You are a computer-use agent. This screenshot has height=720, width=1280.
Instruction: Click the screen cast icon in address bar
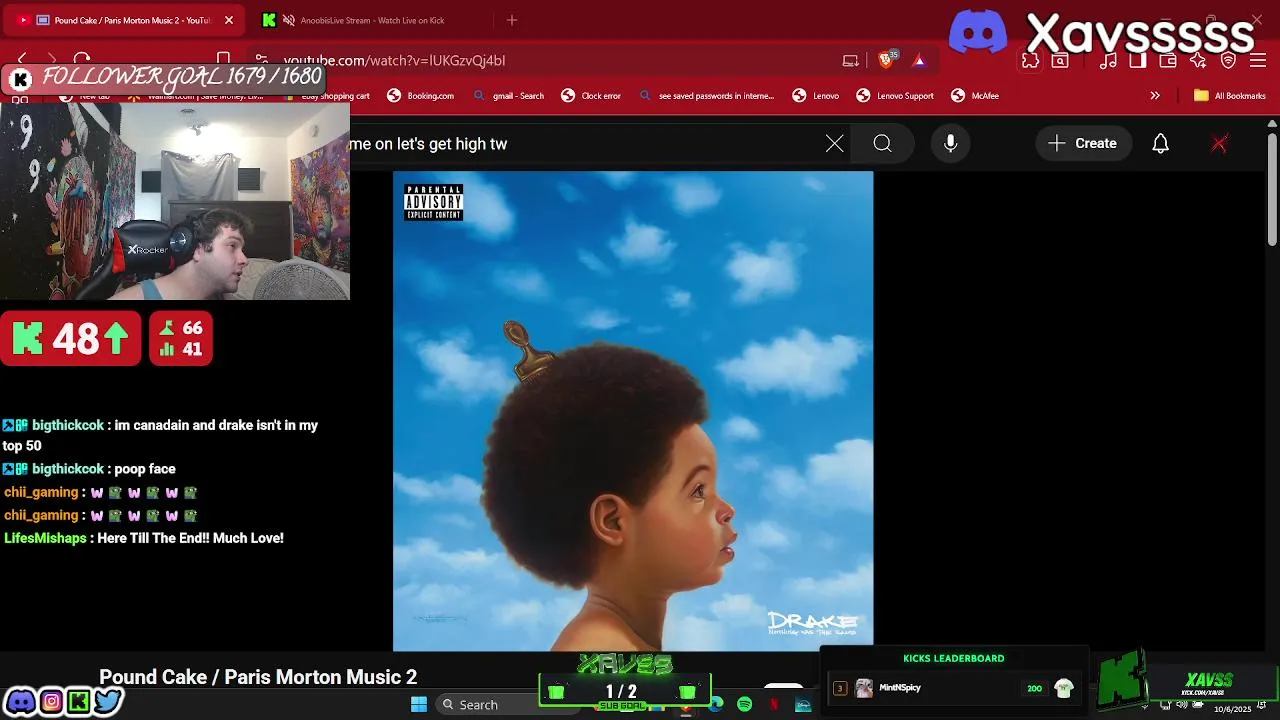coord(851,61)
